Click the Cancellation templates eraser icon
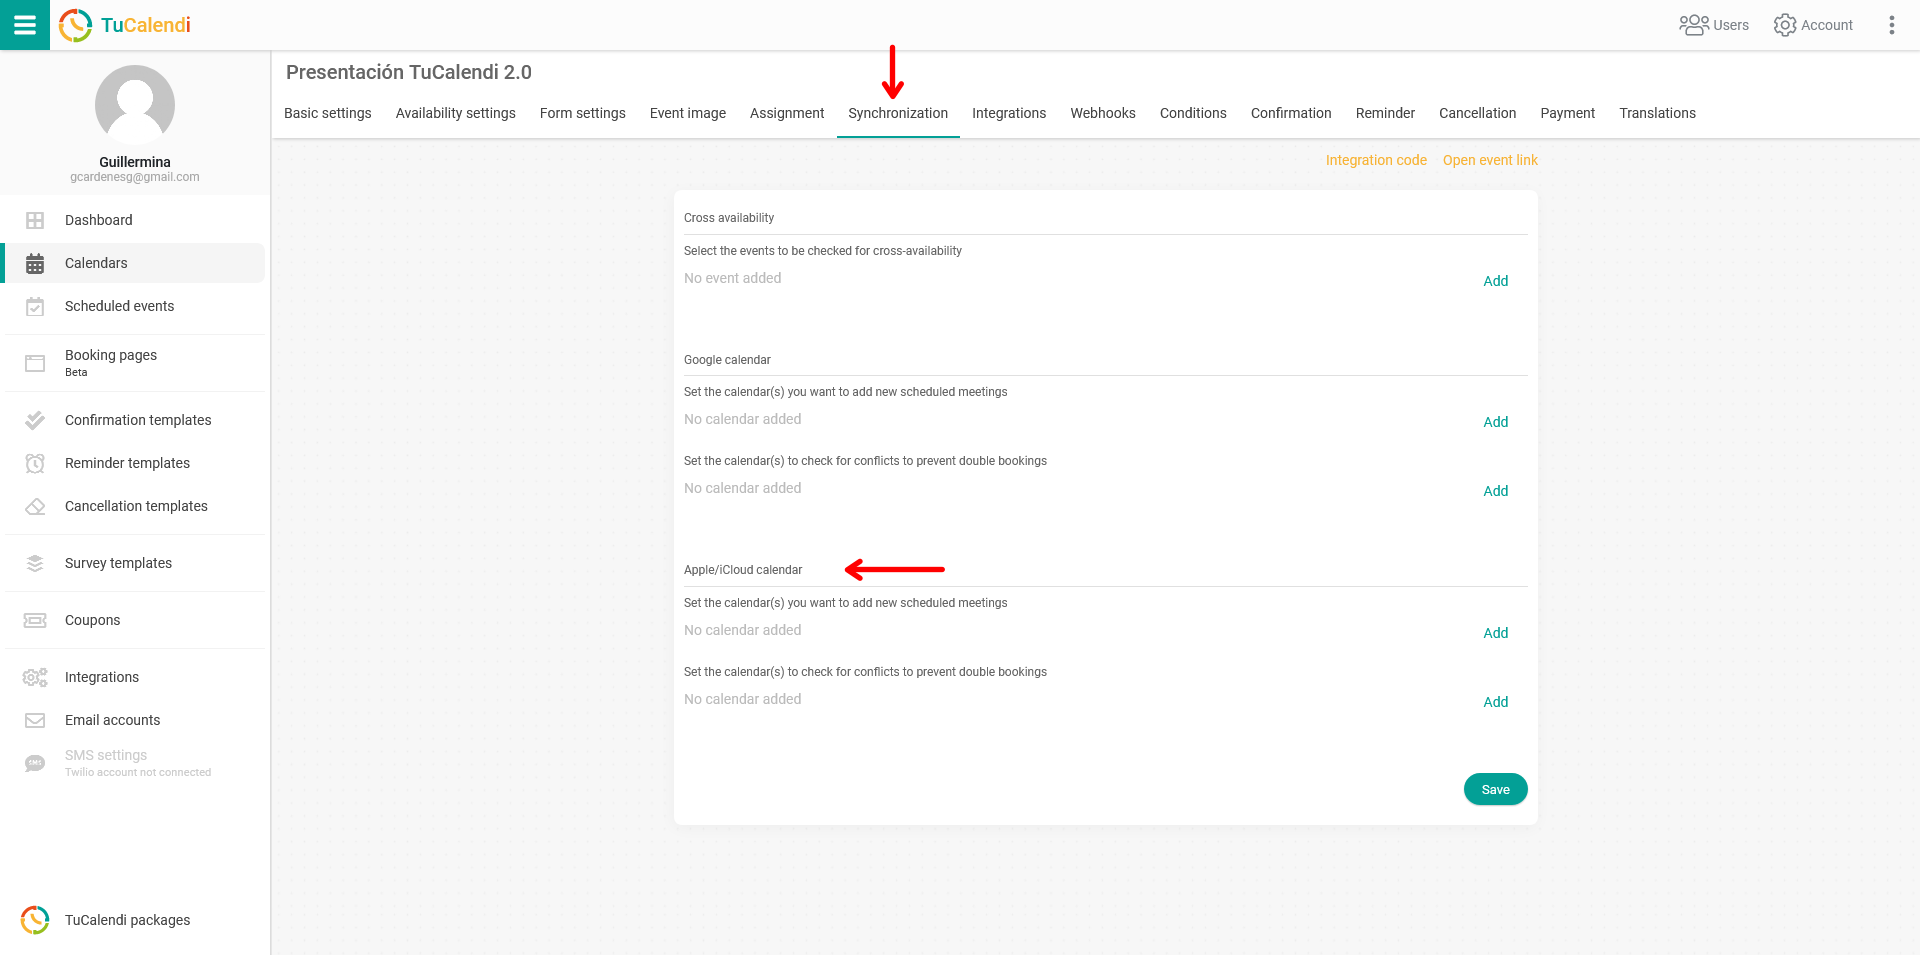1920x955 pixels. pos(35,506)
